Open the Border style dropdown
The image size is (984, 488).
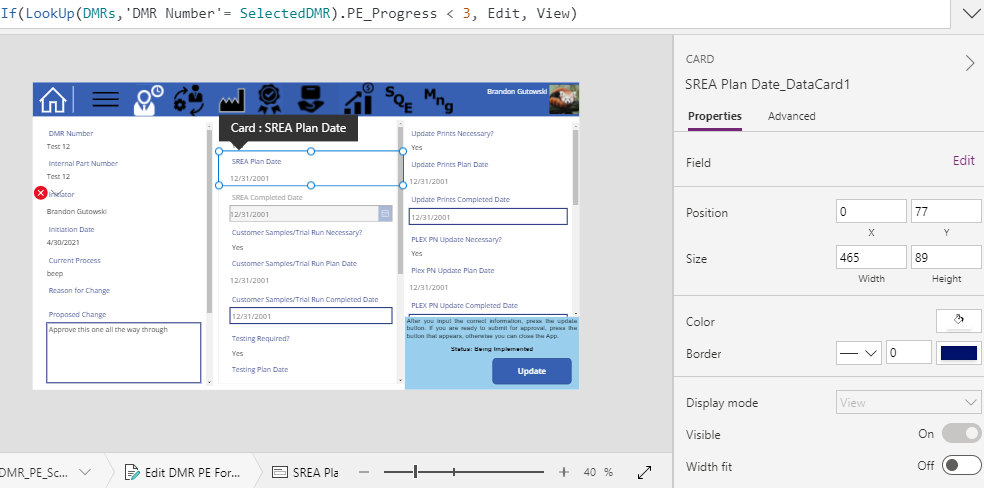pos(858,353)
